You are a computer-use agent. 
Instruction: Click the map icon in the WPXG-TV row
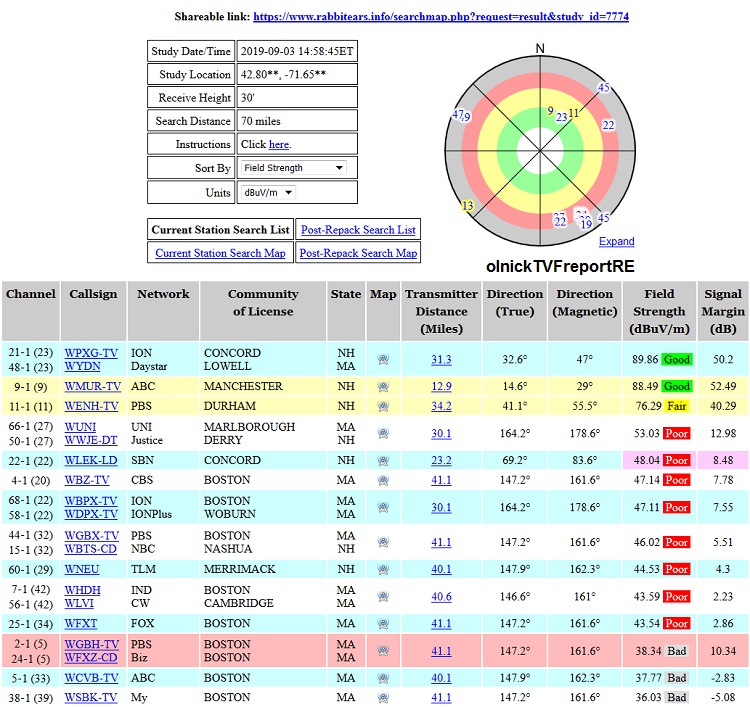382,360
